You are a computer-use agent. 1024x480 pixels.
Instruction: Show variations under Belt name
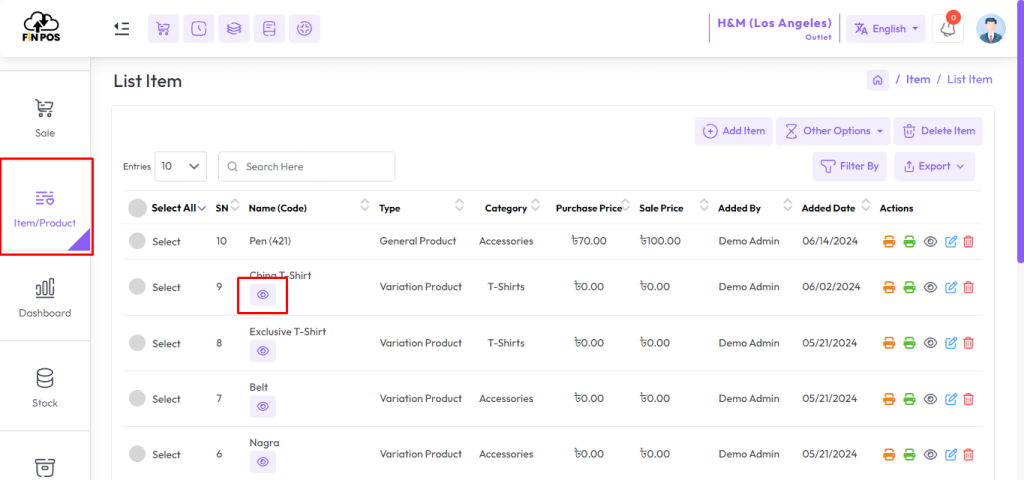(263, 406)
